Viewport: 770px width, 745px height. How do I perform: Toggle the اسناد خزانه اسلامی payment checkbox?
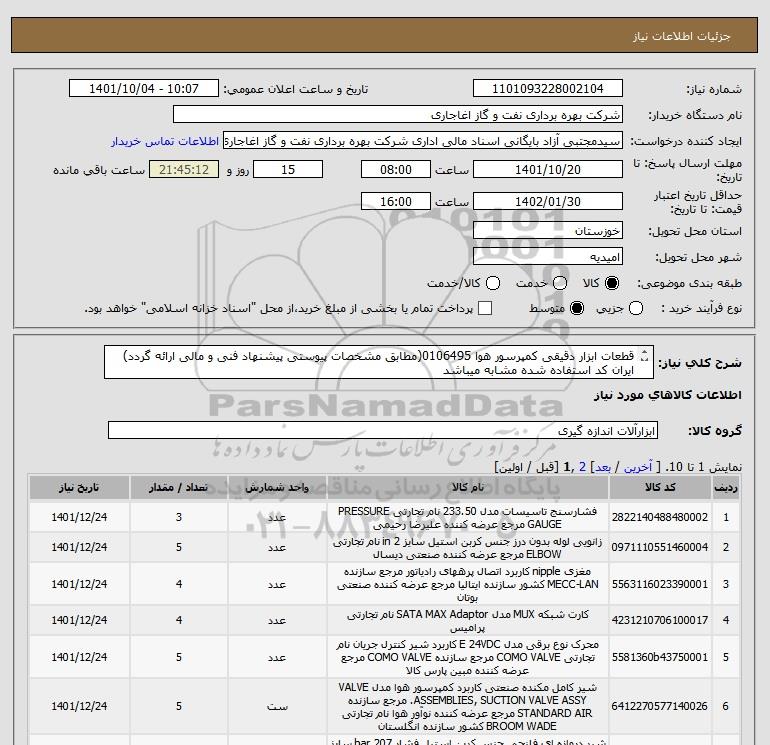[485, 308]
